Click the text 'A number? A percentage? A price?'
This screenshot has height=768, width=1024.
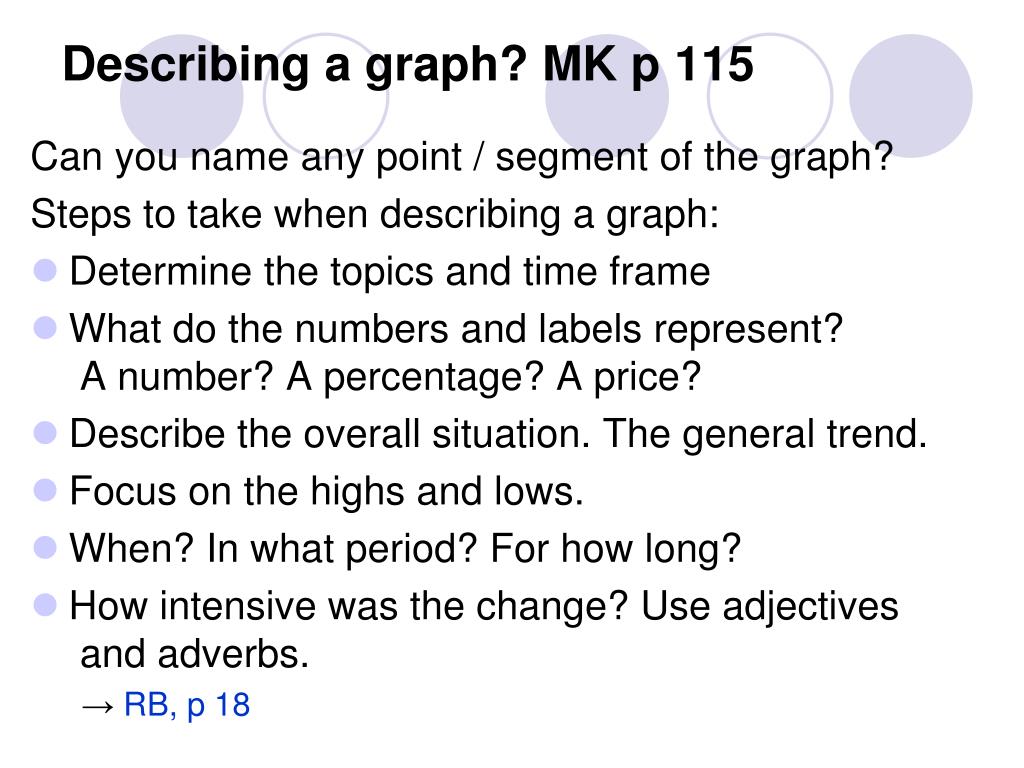pos(391,377)
